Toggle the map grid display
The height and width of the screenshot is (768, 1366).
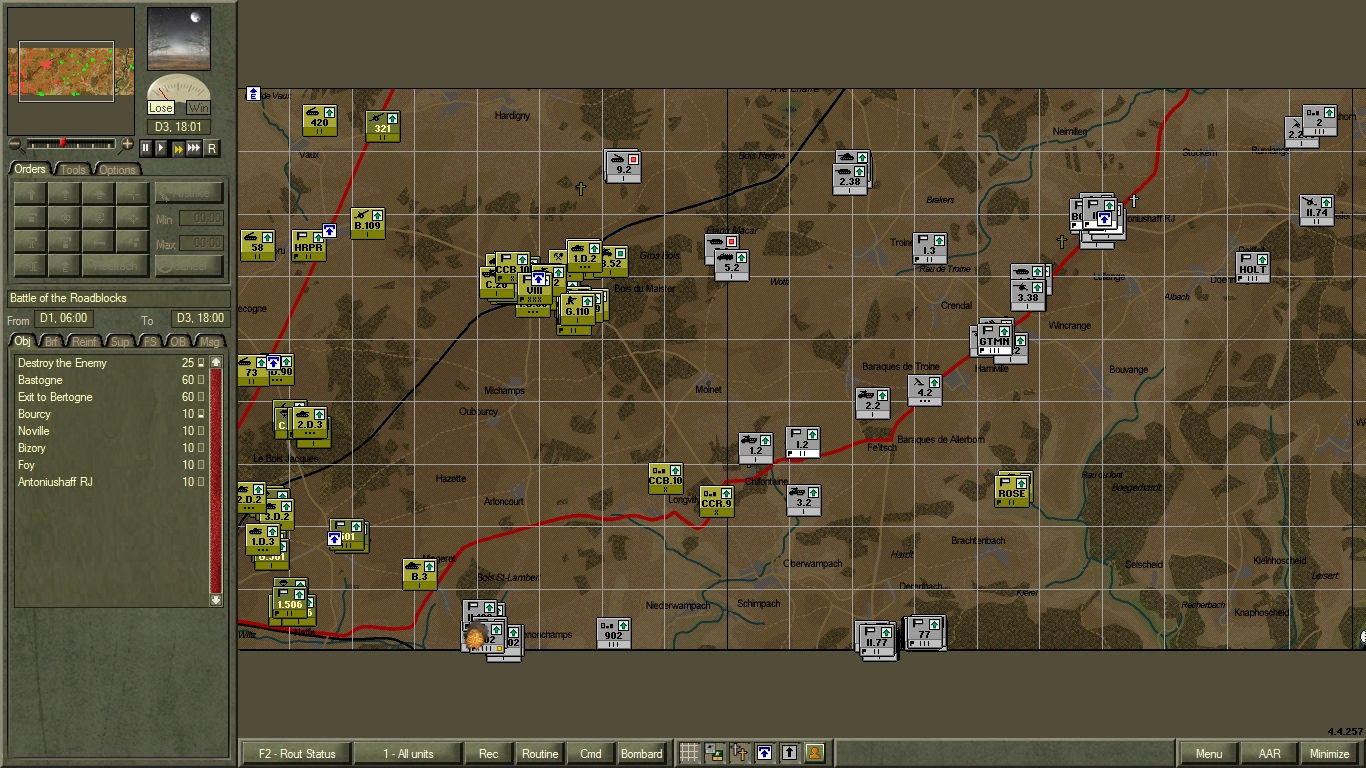coord(689,753)
